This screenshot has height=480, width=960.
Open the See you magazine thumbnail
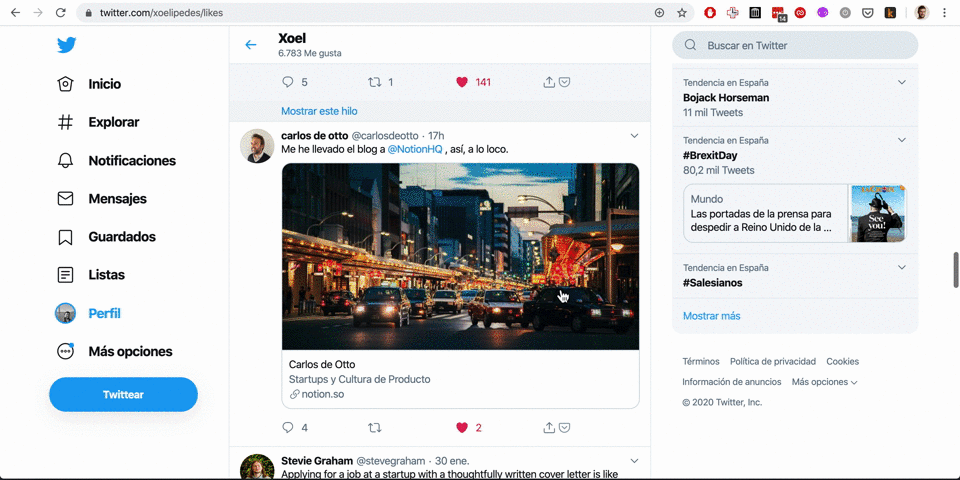[878, 214]
